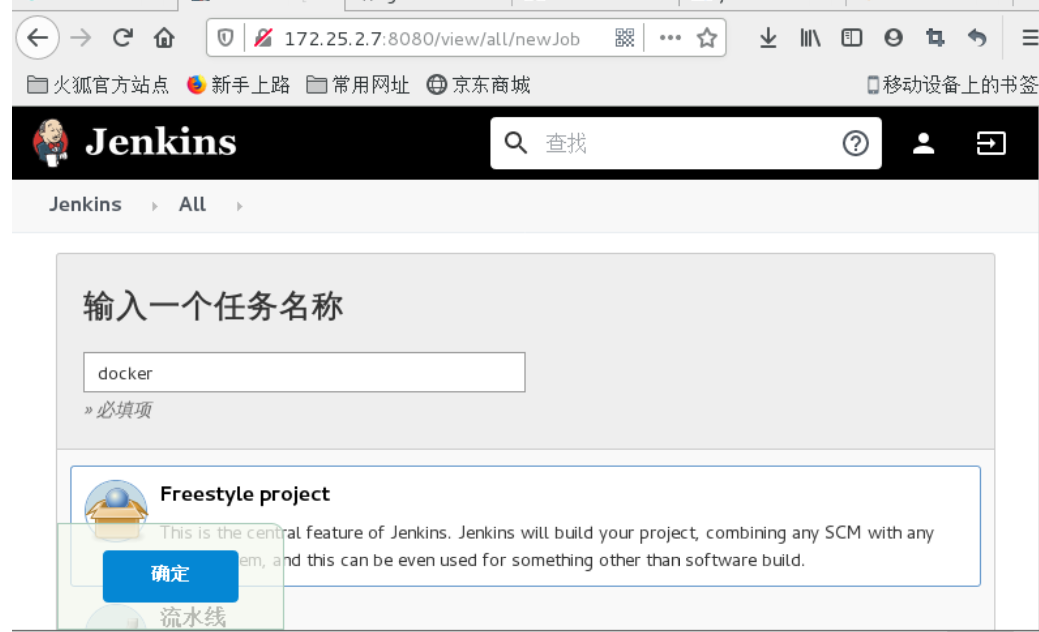Click the Freestyle project box icon
This screenshot has width=1039, height=632.
[x=116, y=511]
